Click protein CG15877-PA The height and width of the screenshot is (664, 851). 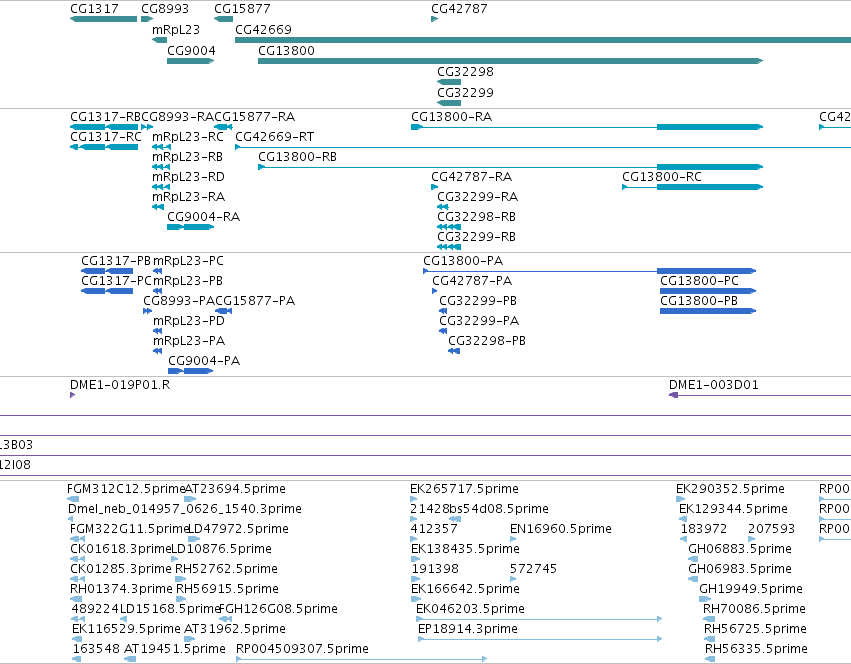[255, 301]
